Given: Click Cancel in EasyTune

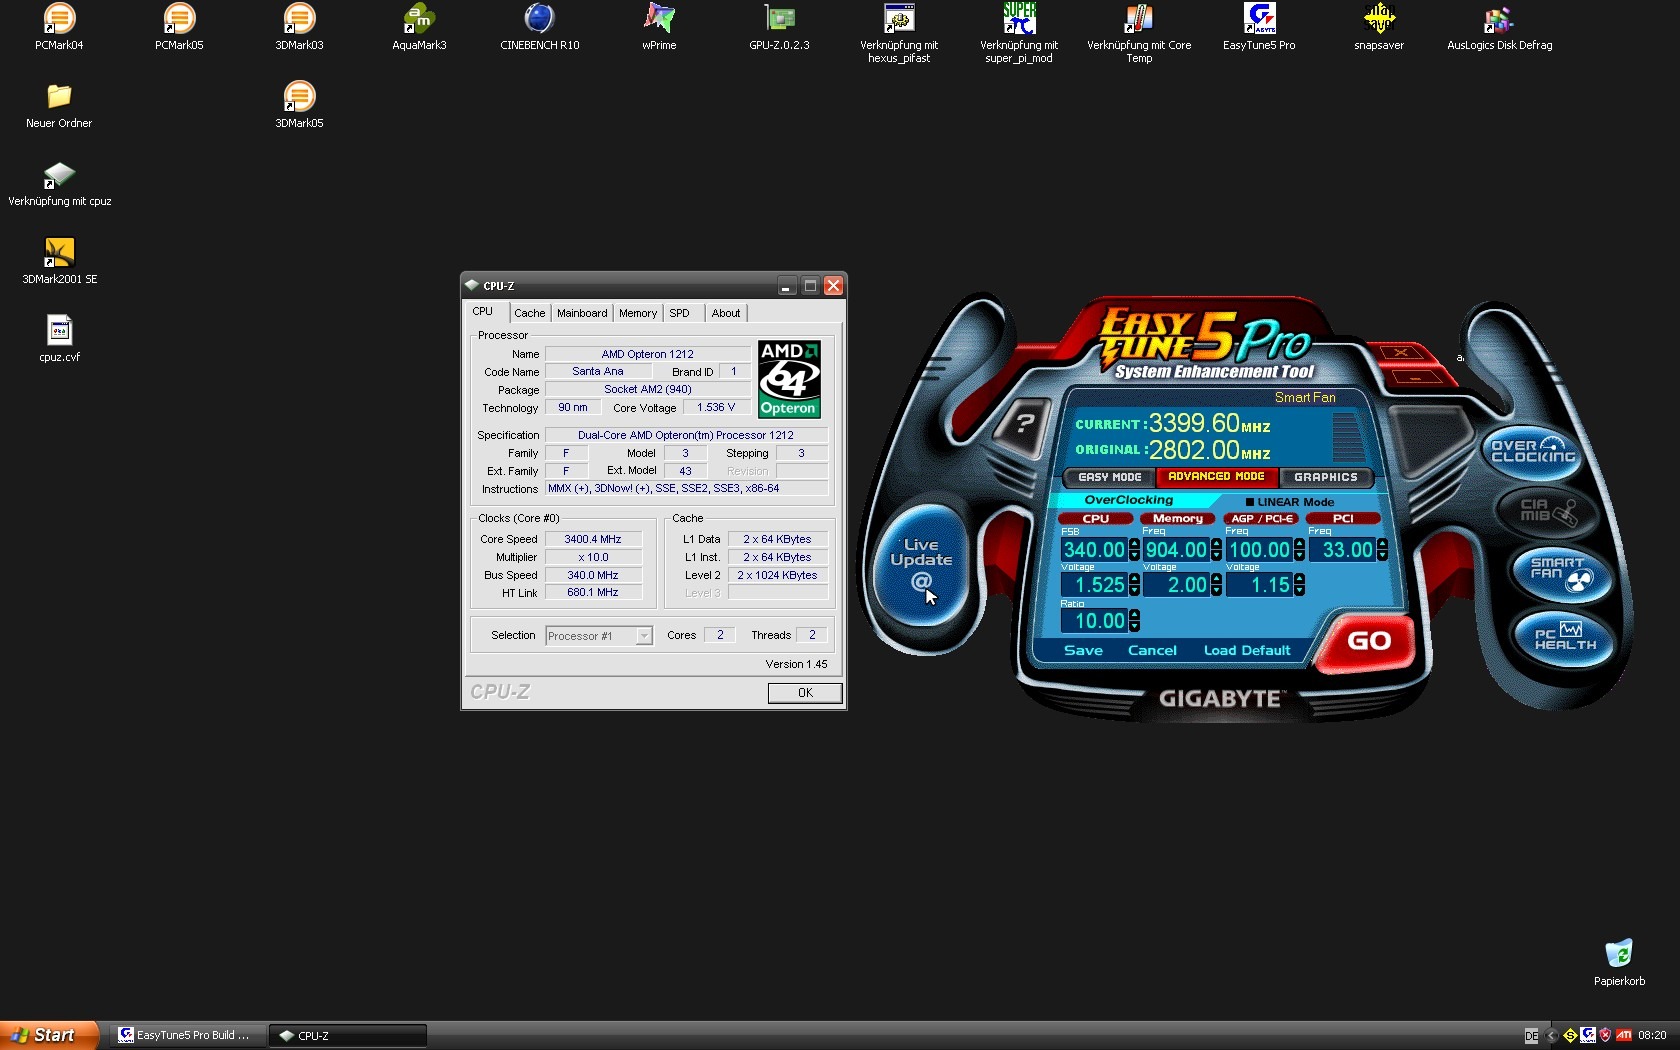Looking at the screenshot, I should [1152, 650].
